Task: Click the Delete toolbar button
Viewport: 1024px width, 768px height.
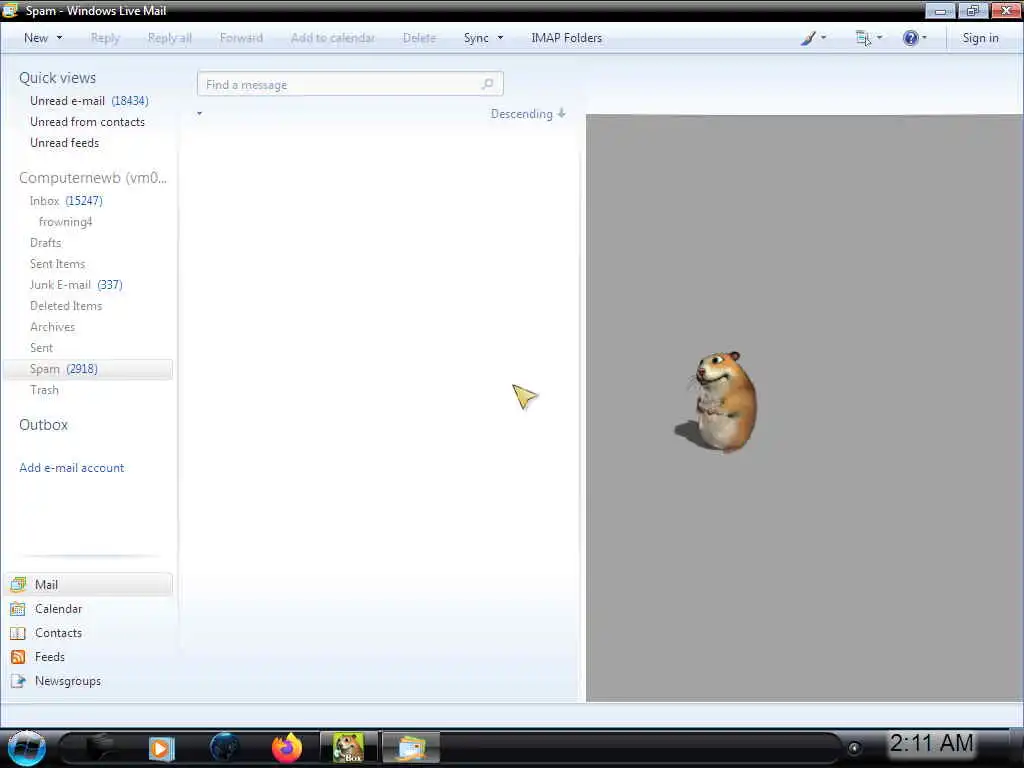Action: (x=419, y=38)
